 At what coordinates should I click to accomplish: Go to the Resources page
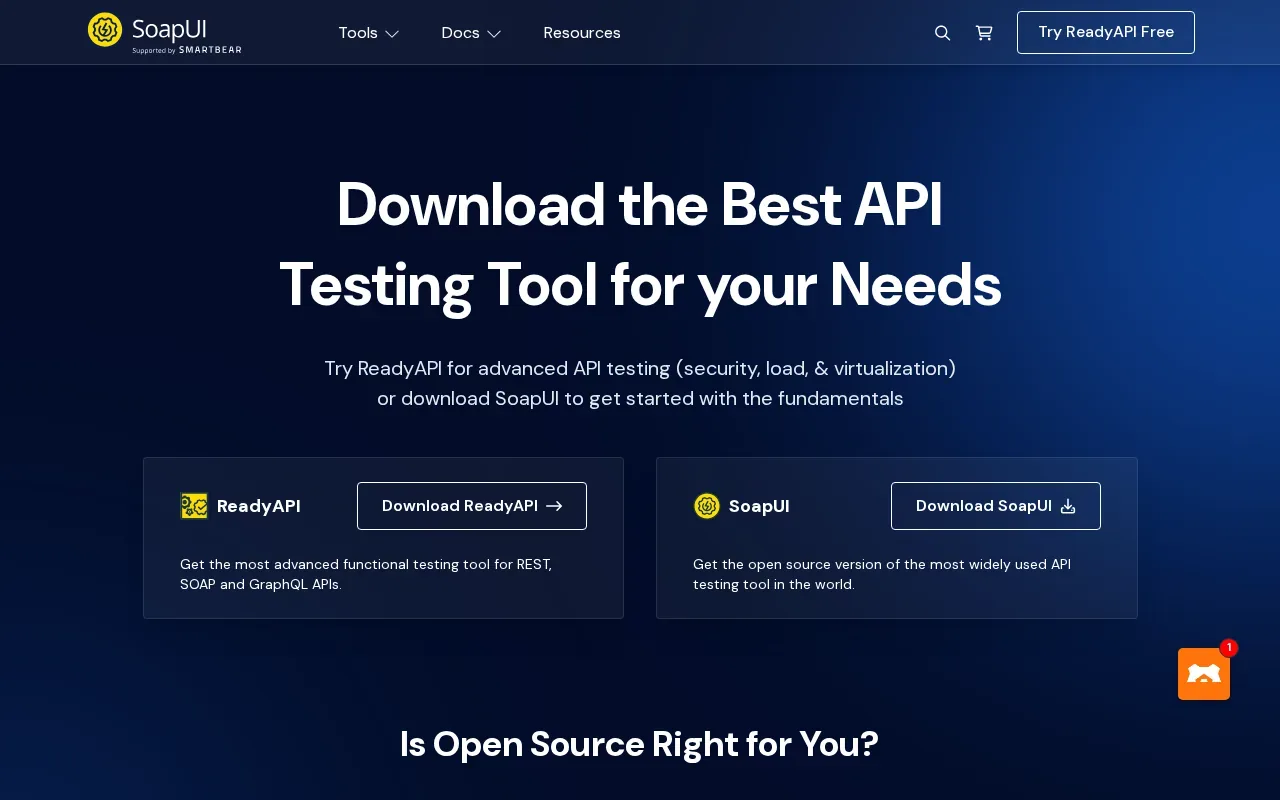click(x=582, y=33)
